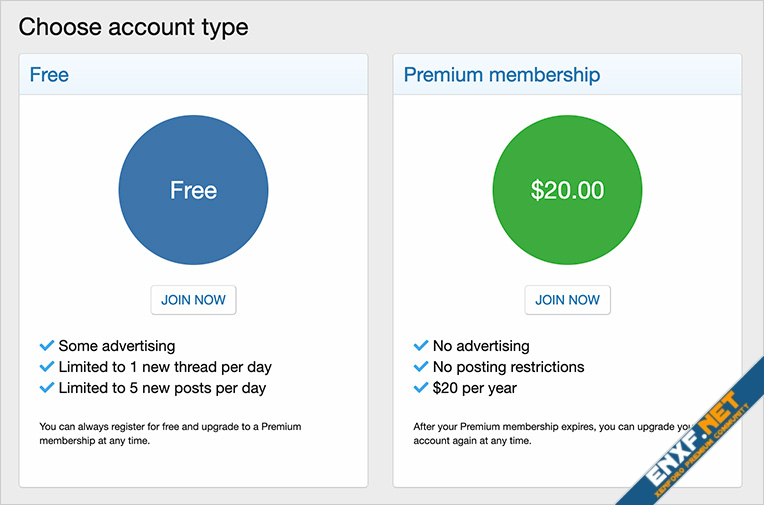Select the Premium membership panel header

[x=567, y=75]
